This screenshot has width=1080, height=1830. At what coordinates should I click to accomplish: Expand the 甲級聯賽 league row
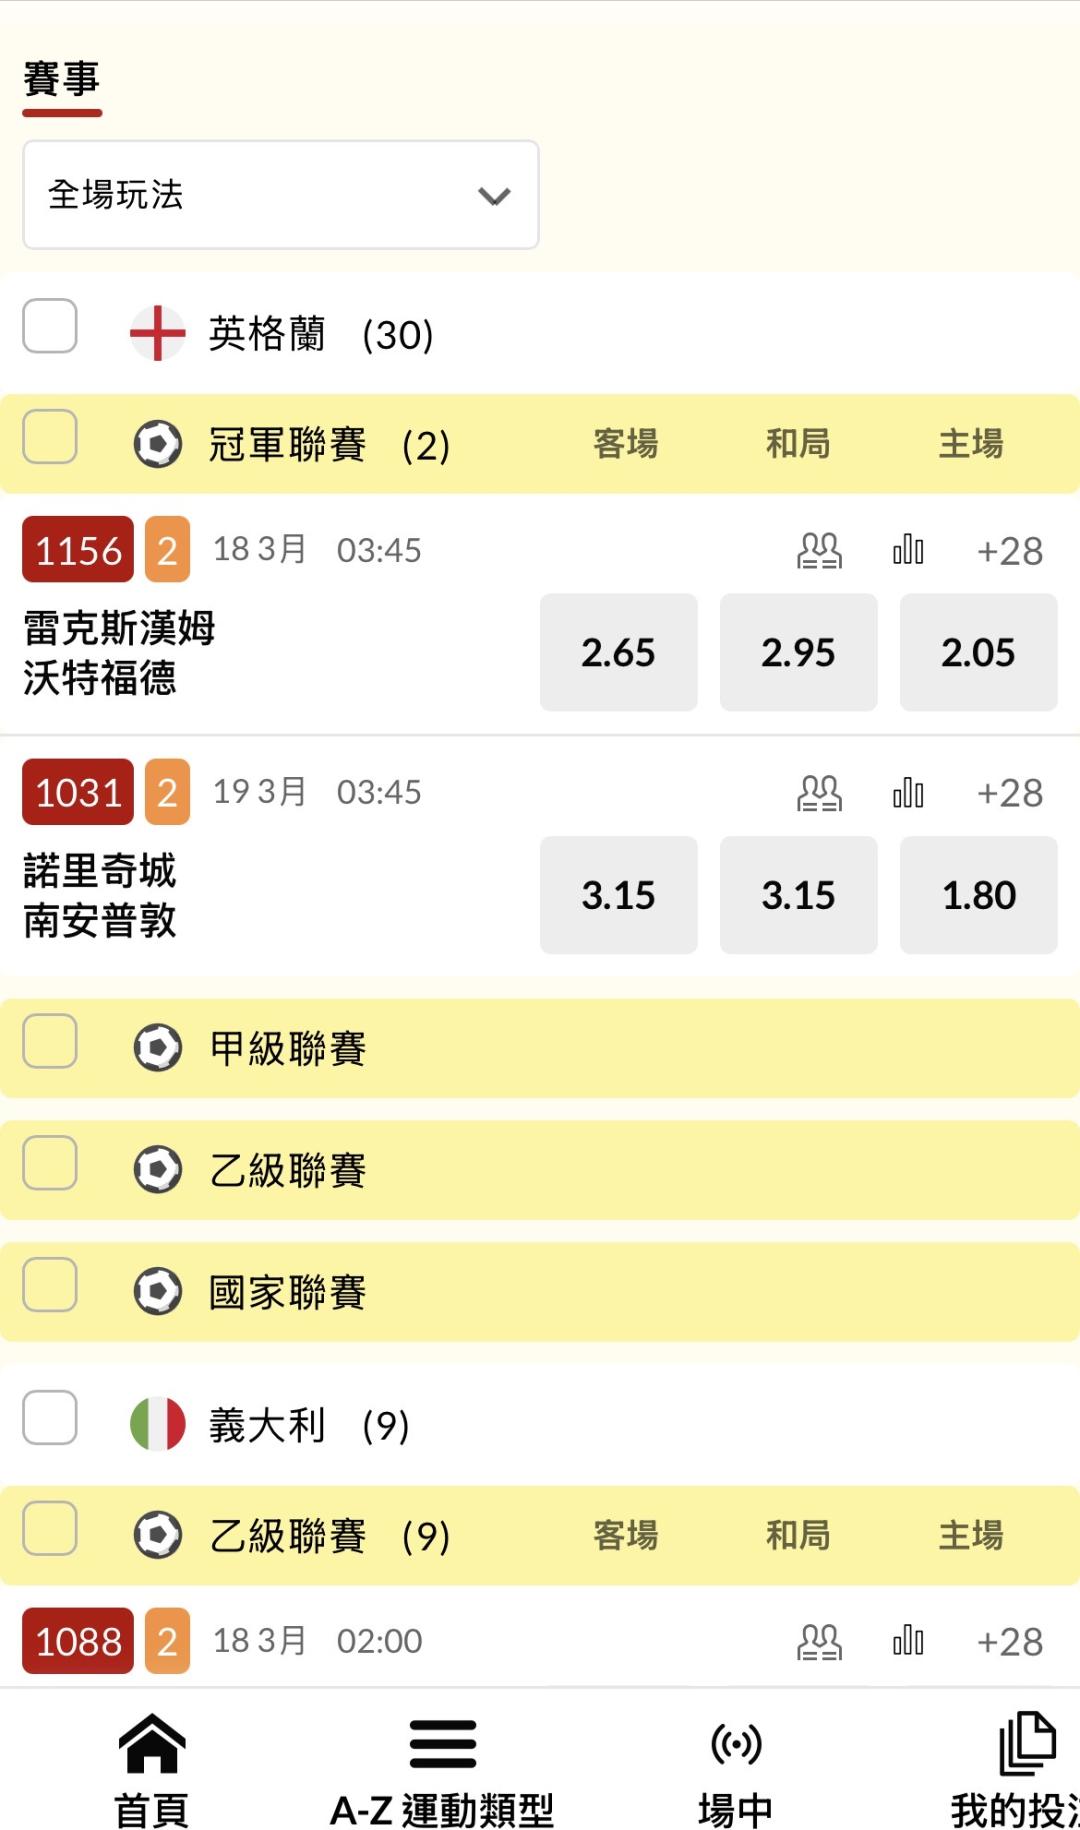(x=600, y=1048)
